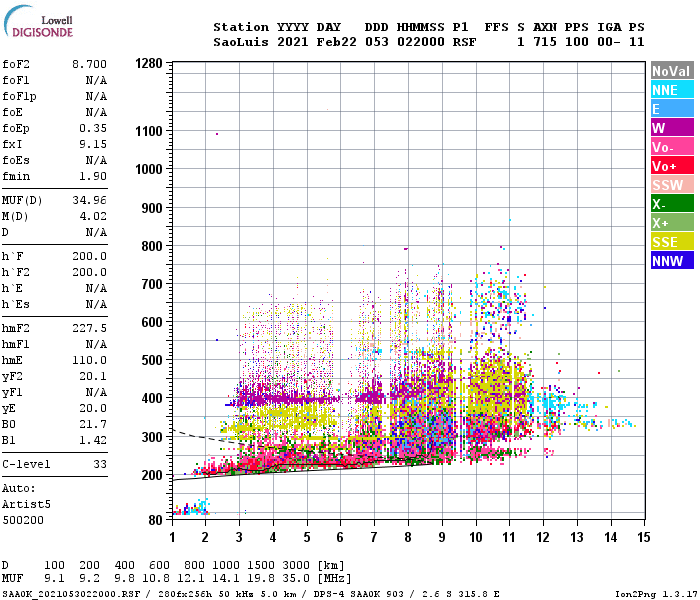Select the SSW salmon legend swatch

tap(672, 184)
